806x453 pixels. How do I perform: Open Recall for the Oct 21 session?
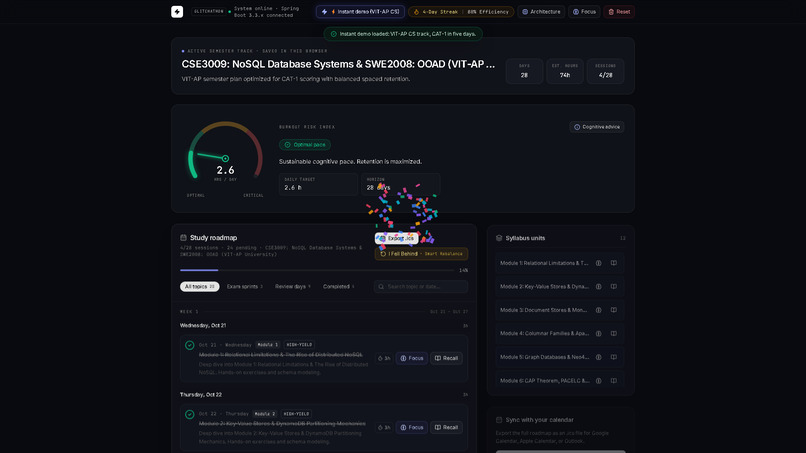446,358
